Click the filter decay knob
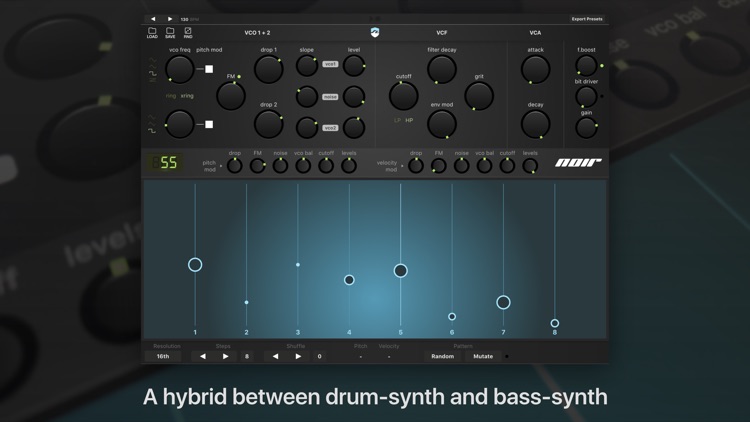 [x=441, y=69]
